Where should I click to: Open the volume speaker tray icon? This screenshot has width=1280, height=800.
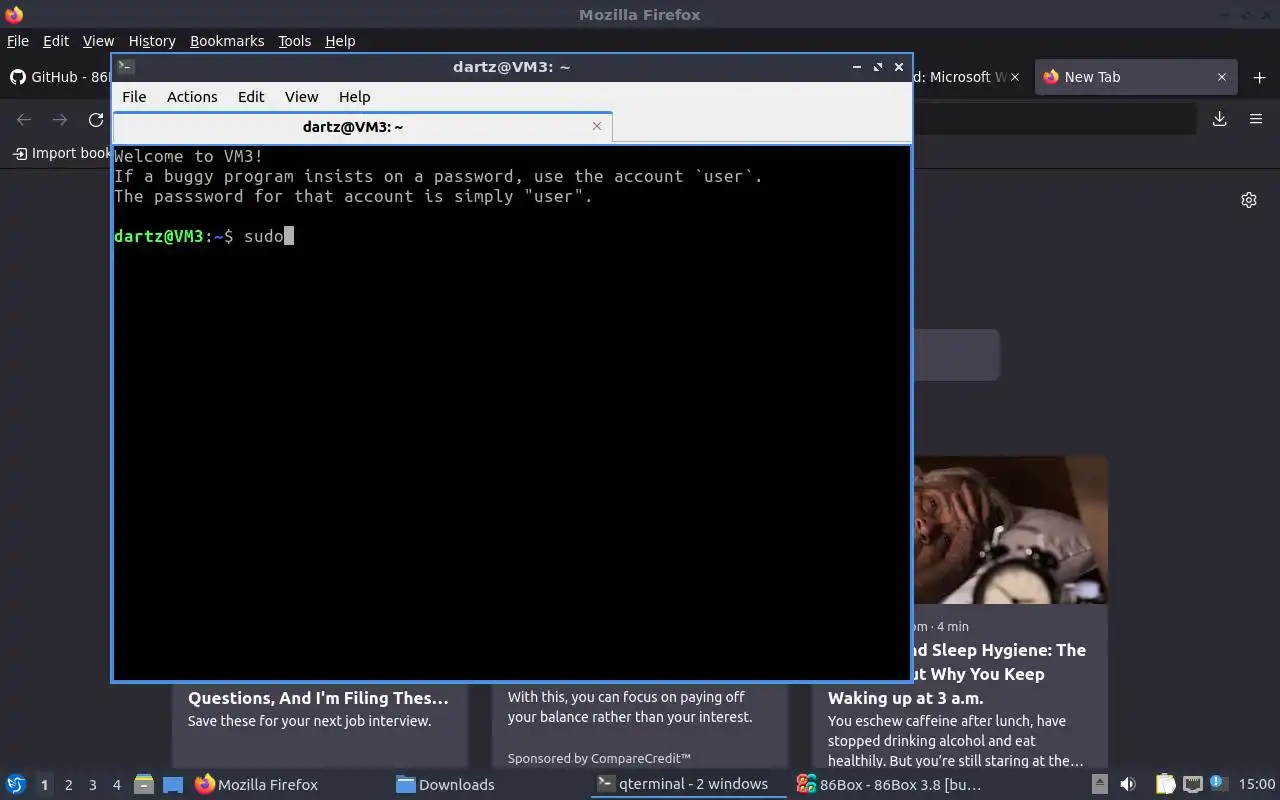coord(1128,785)
